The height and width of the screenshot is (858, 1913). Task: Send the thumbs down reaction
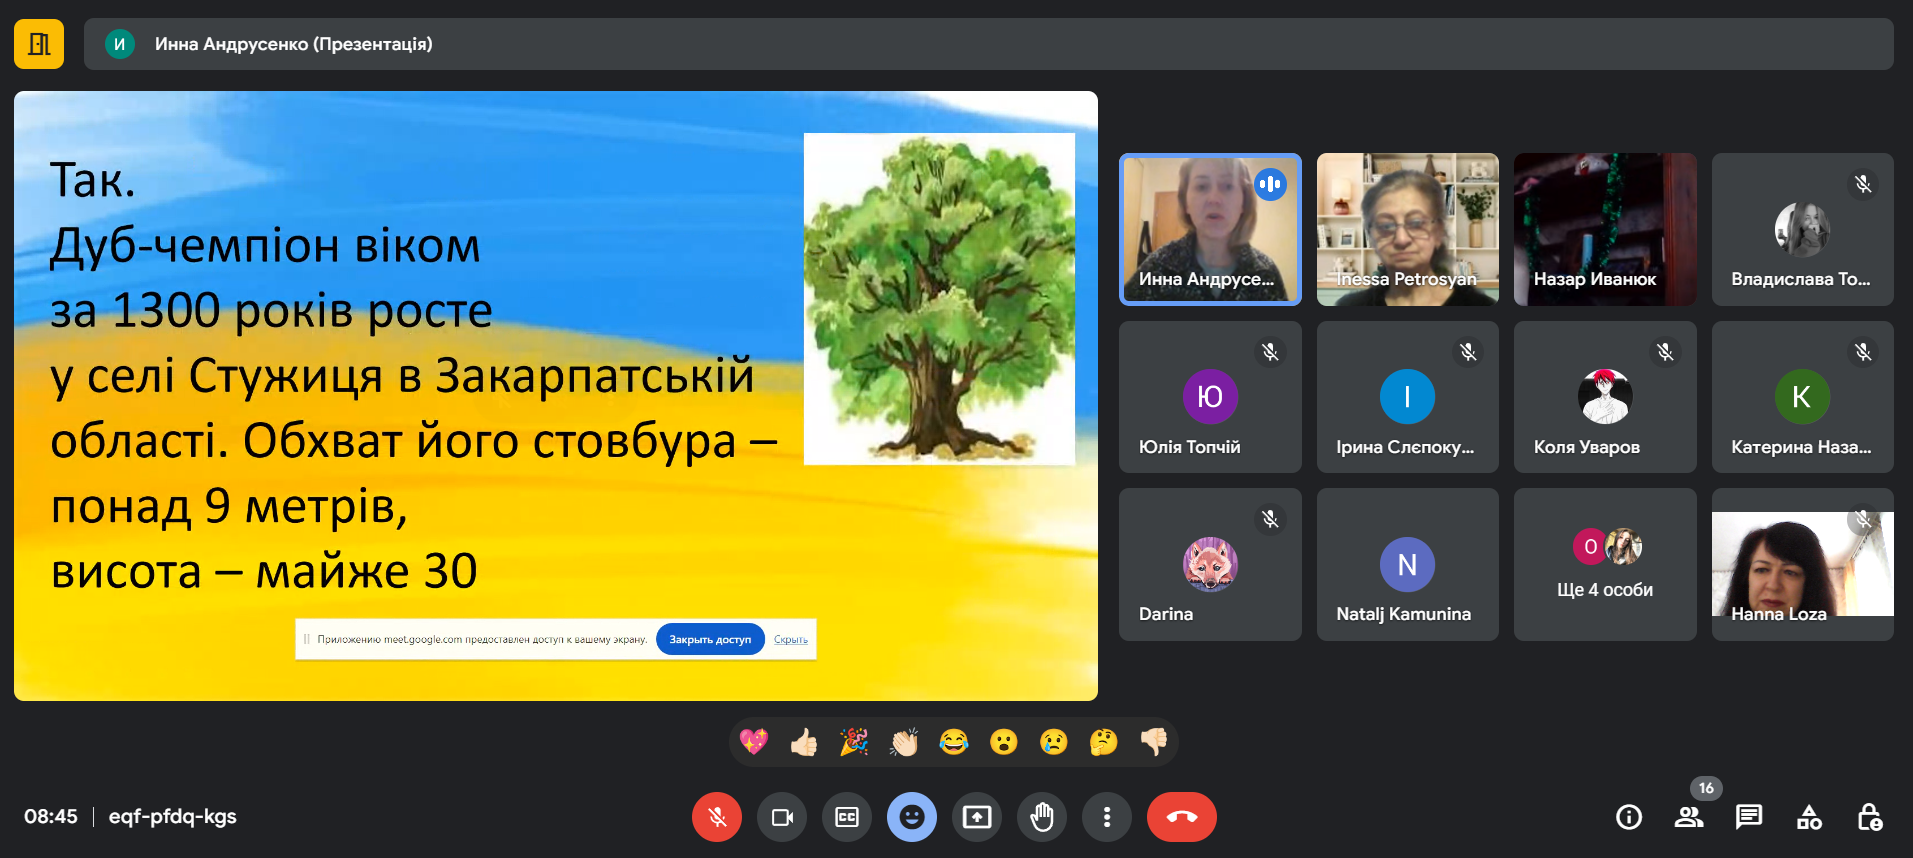(x=1154, y=742)
